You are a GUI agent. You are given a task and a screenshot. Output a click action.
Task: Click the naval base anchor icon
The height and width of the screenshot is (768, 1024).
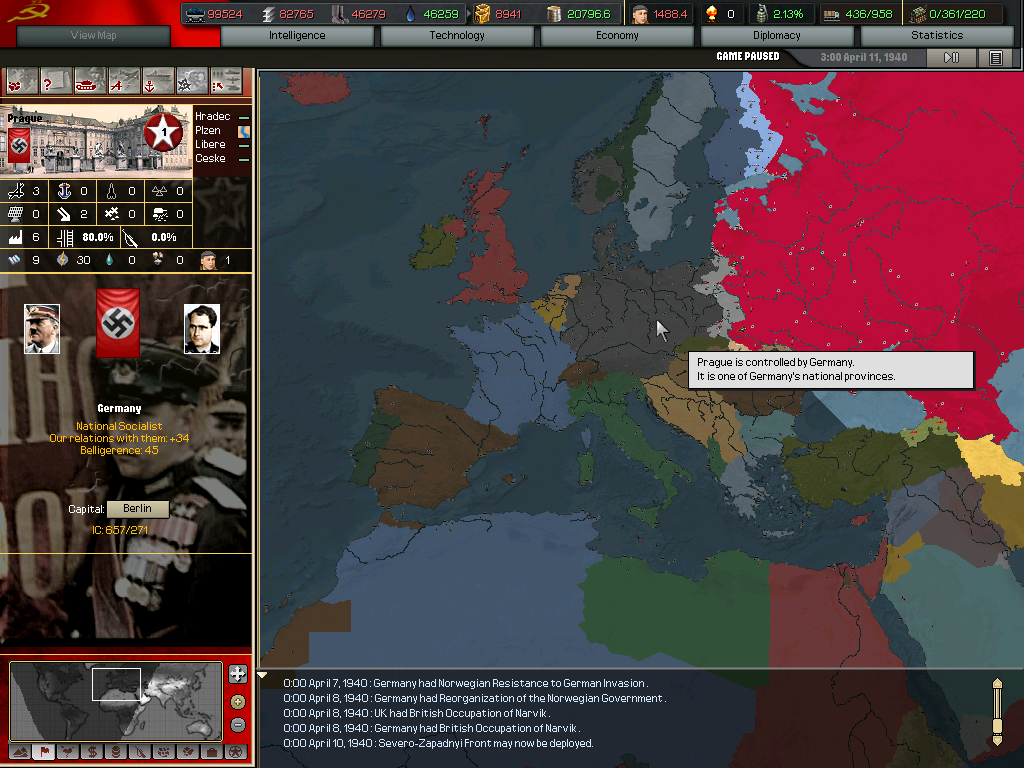(x=64, y=191)
